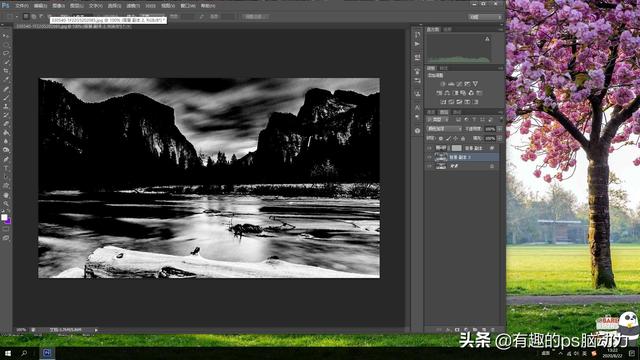Select the Zoom tool in the toolbox
This screenshot has height=360, width=640.
click(x=6, y=204)
